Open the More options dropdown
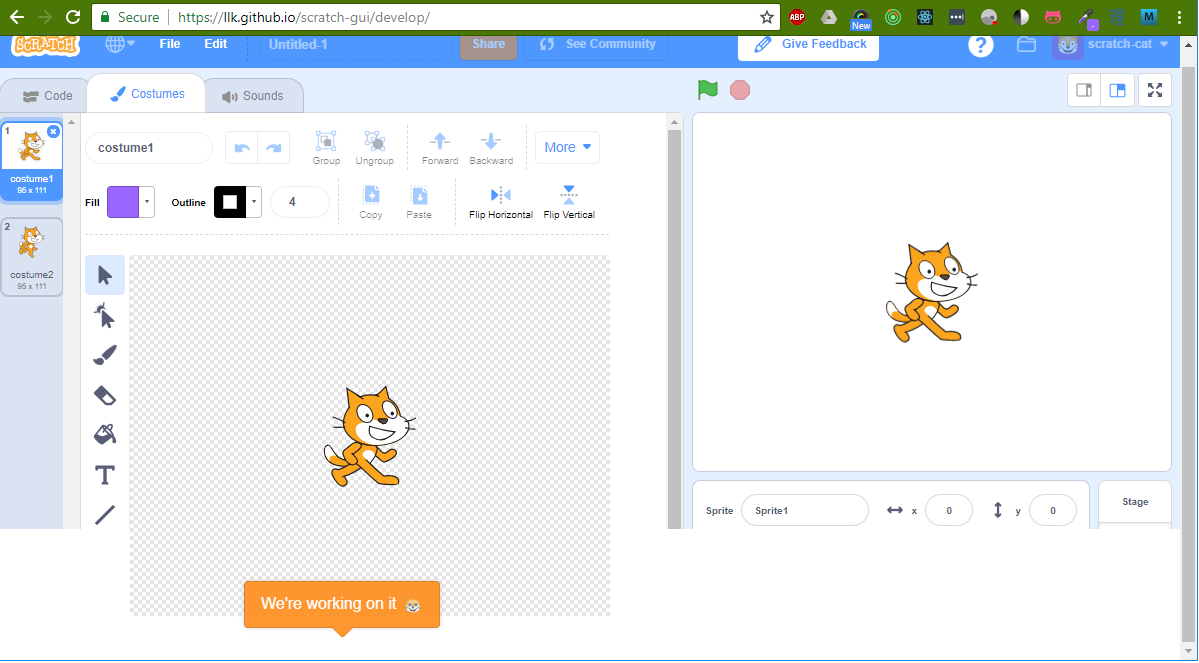 click(x=567, y=147)
